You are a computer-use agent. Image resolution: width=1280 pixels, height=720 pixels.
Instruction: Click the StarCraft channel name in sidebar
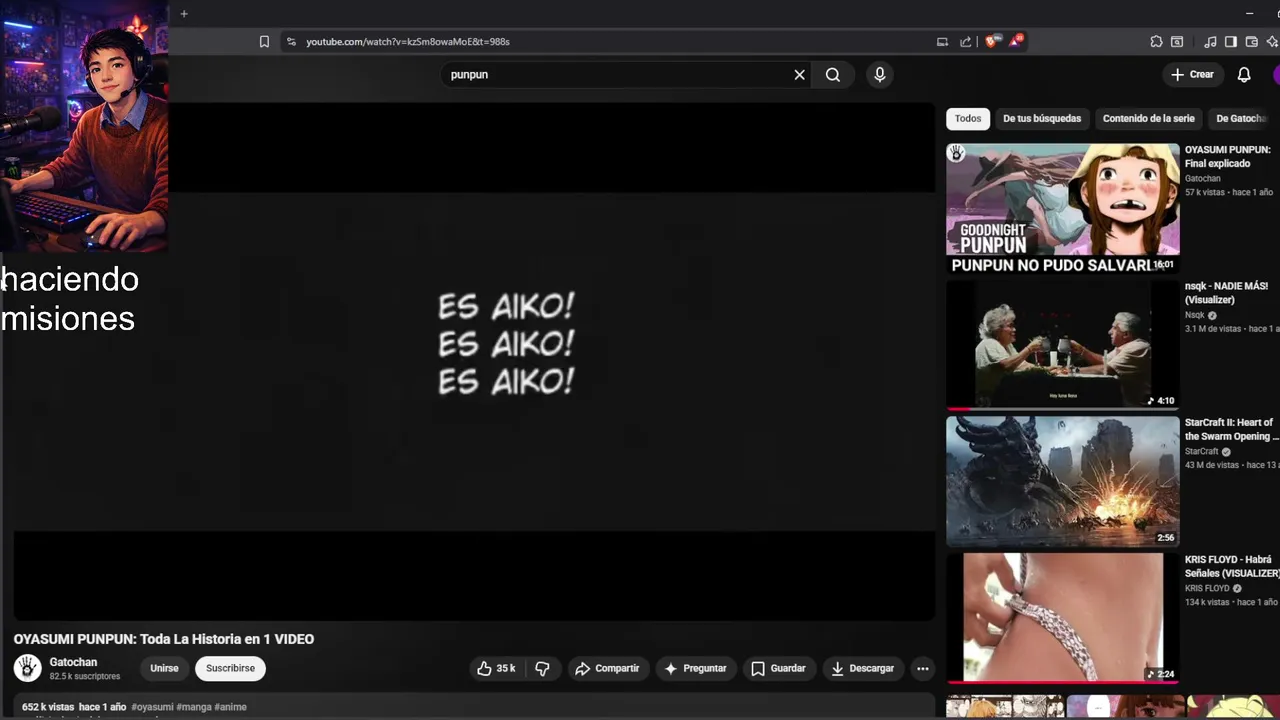point(1202,452)
